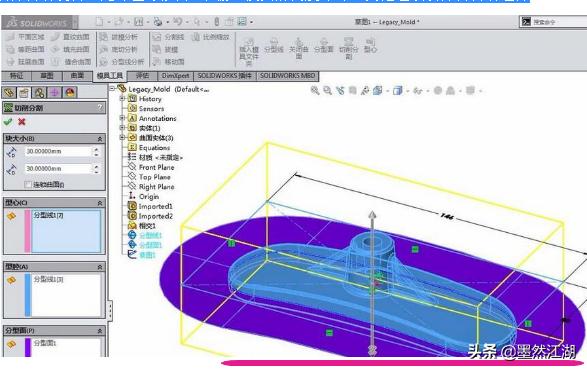587x370 pixels.
Task: Toggle the 连锁曲面 interlock surface checkbox
Action: tap(28, 184)
